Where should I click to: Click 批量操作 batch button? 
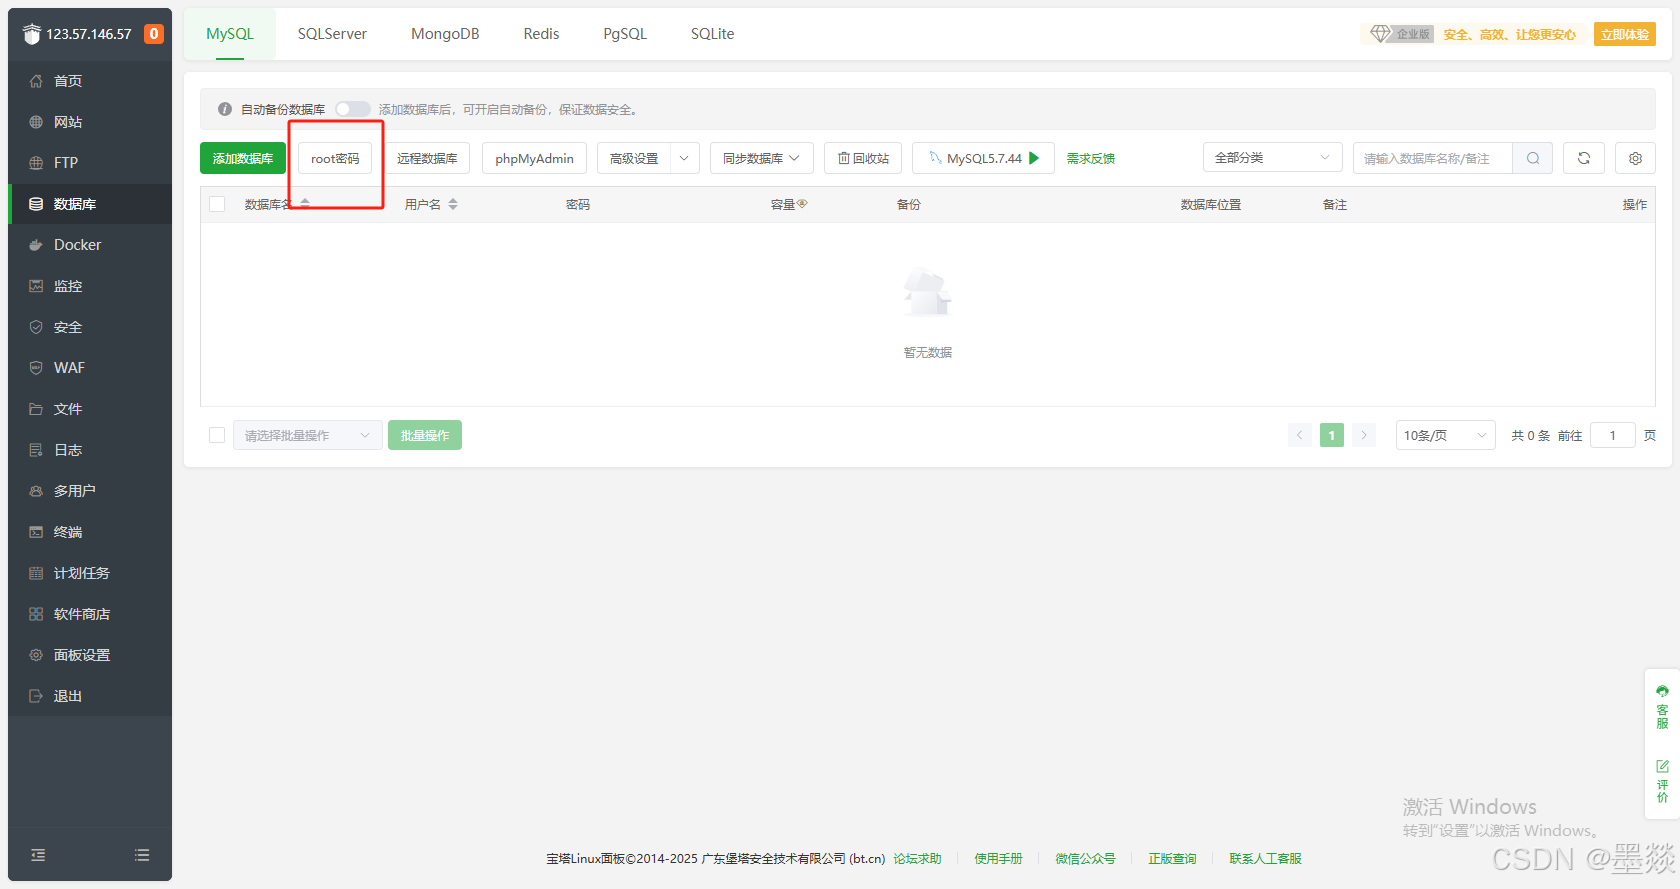pyautogui.click(x=425, y=435)
